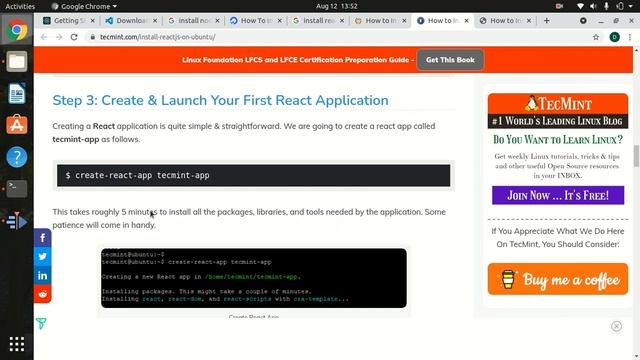Click the Step 3 heading
640x360 pixels.
(x=220, y=100)
